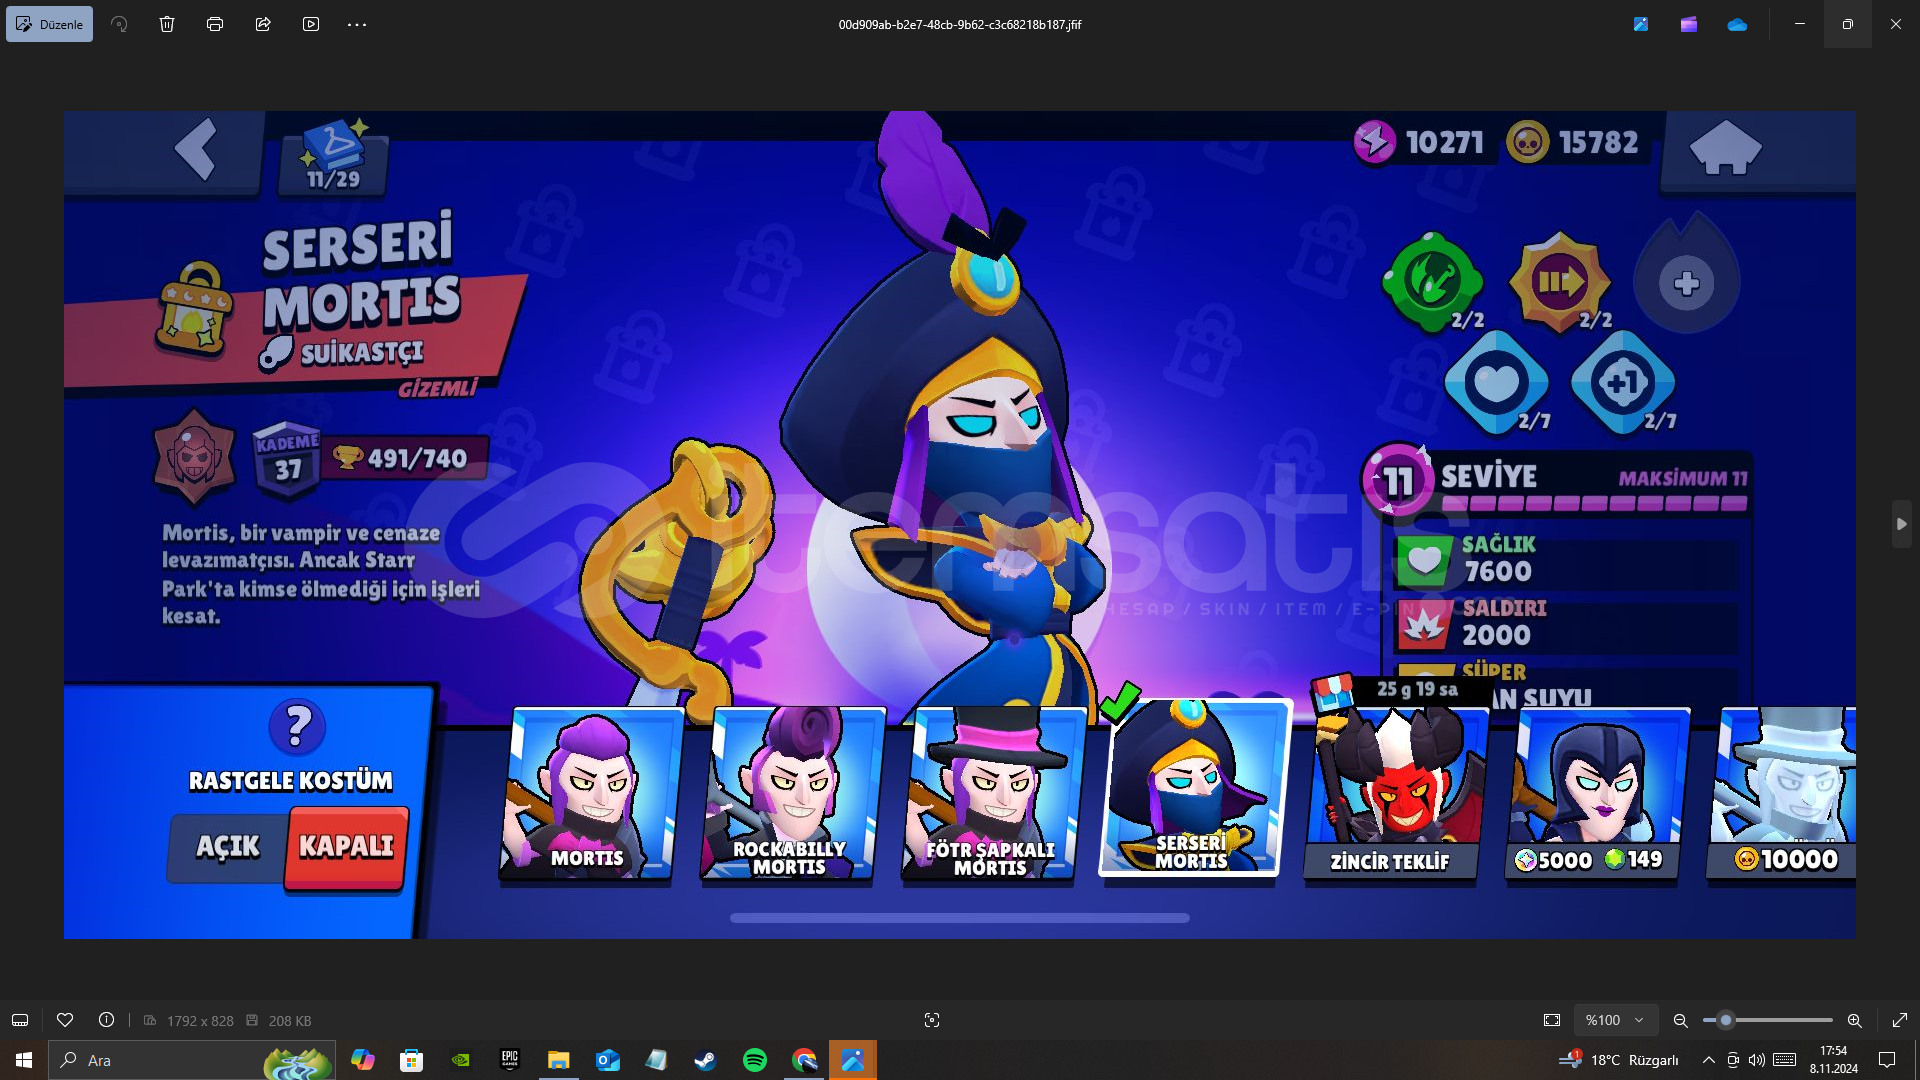The image size is (1920, 1080).
Task: Open the OneDrive cloud icon
Action: pos(1737,24)
